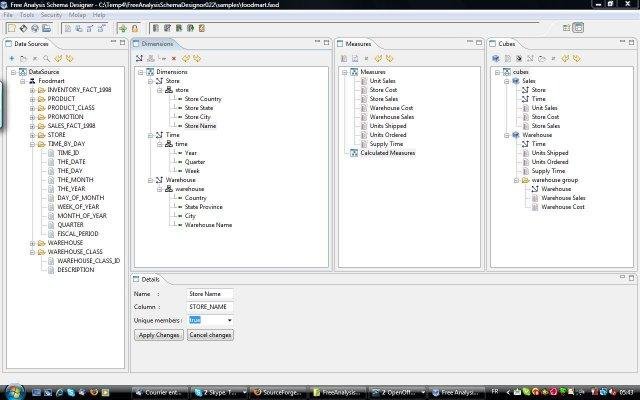Select State Province level in Dimensions
The image size is (640, 400).
click(203, 207)
